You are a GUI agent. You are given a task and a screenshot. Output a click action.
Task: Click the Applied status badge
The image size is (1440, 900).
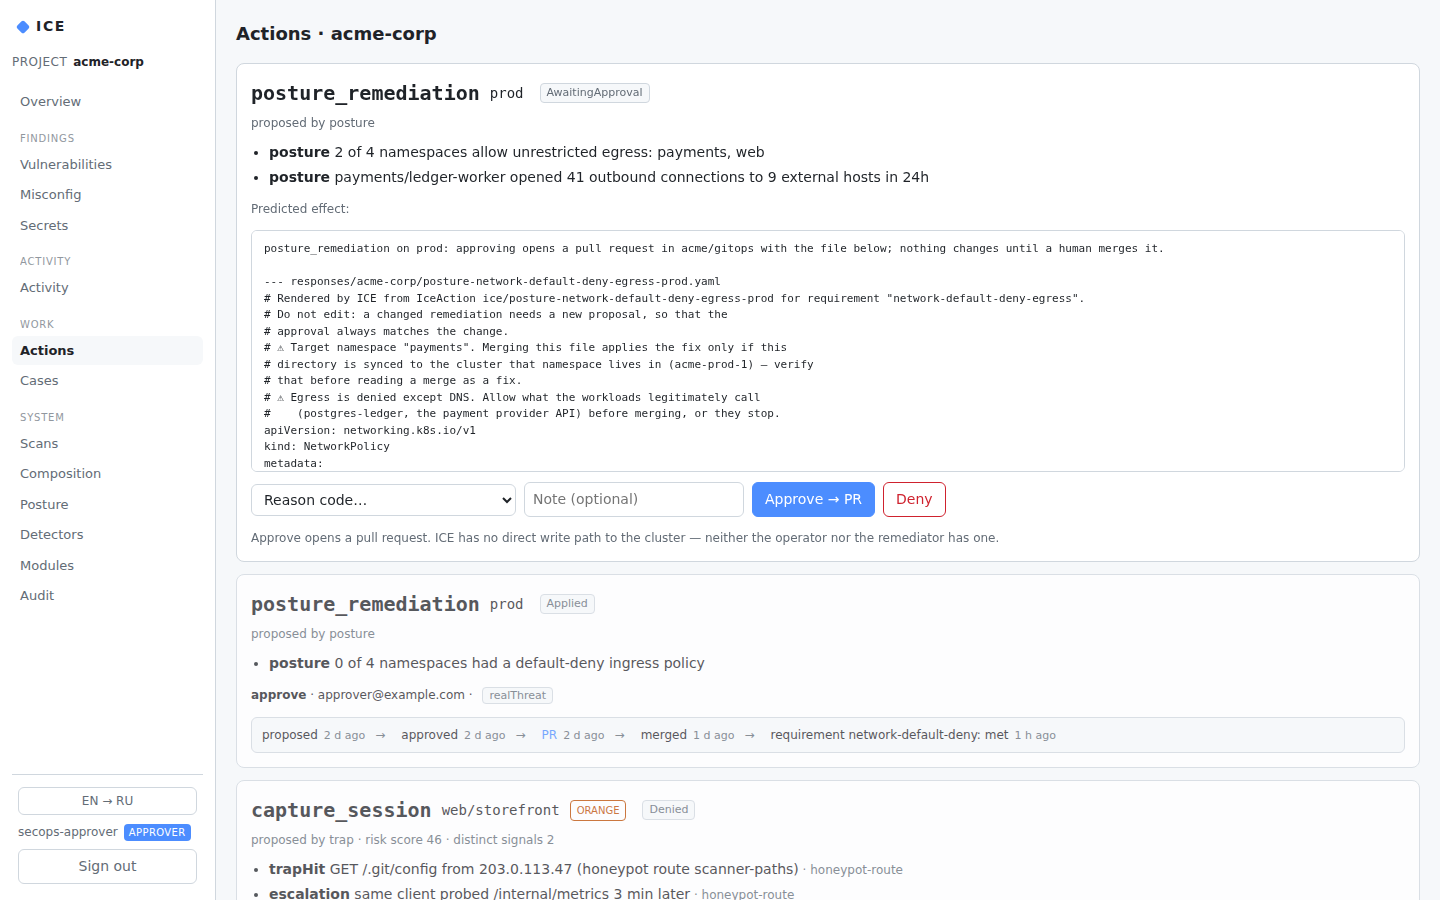click(567, 604)
